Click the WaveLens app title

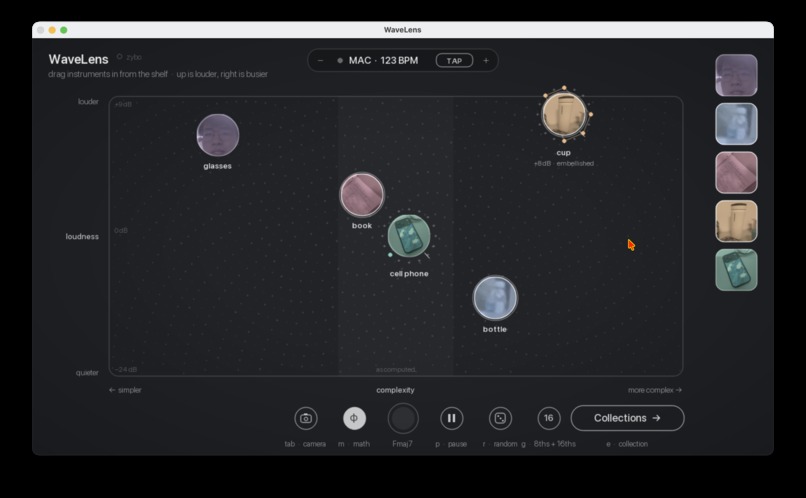tap(79, 59)
